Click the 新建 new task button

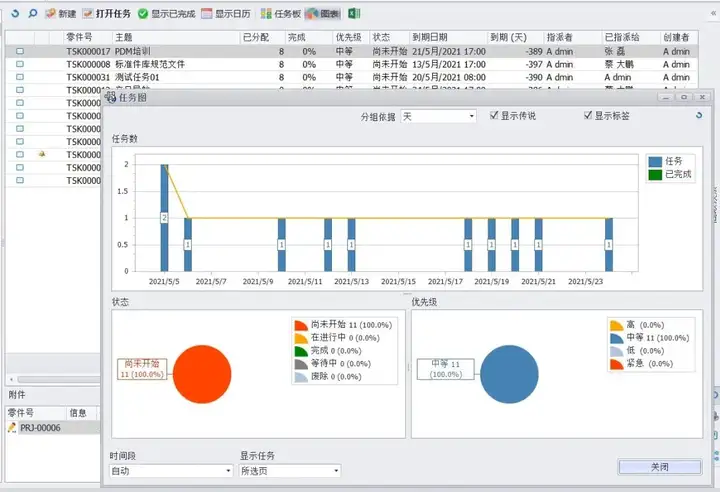coord(61,14)
